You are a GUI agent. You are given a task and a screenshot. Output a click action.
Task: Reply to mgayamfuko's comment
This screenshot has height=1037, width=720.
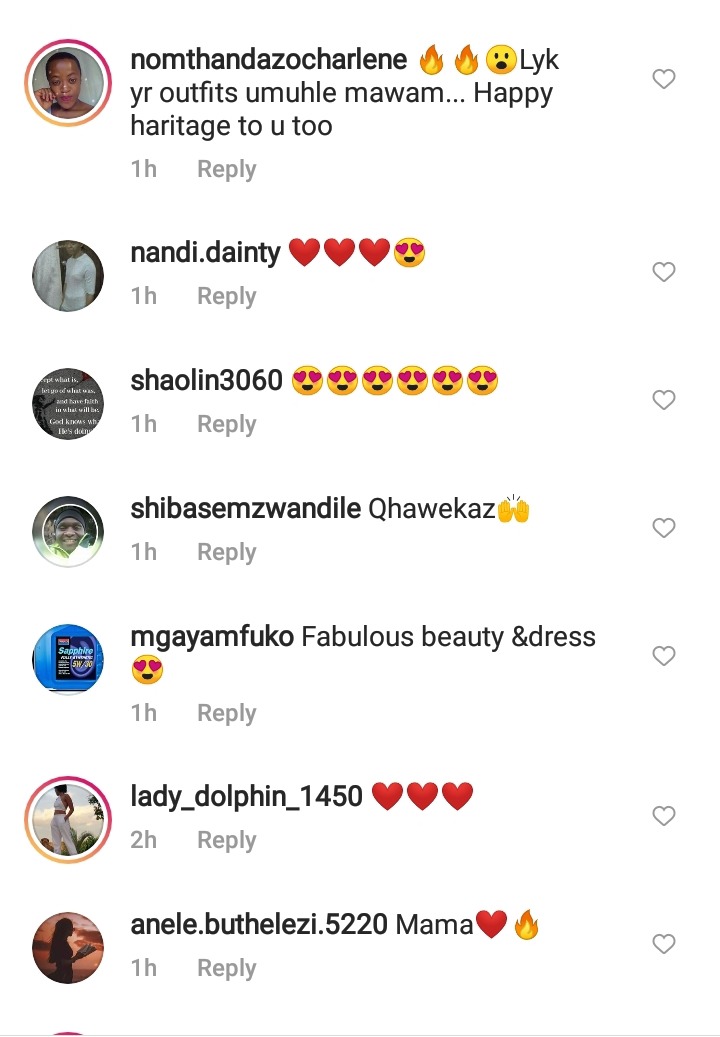226,714
